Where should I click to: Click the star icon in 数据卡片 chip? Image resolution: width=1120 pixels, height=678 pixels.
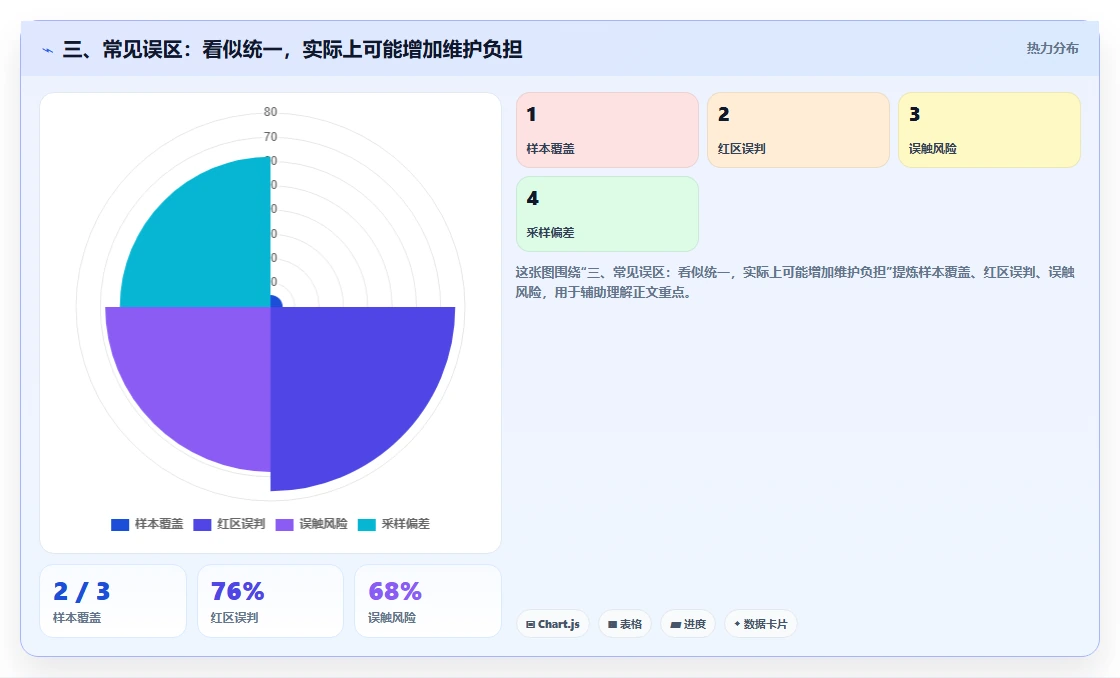(x=737, y=624)
